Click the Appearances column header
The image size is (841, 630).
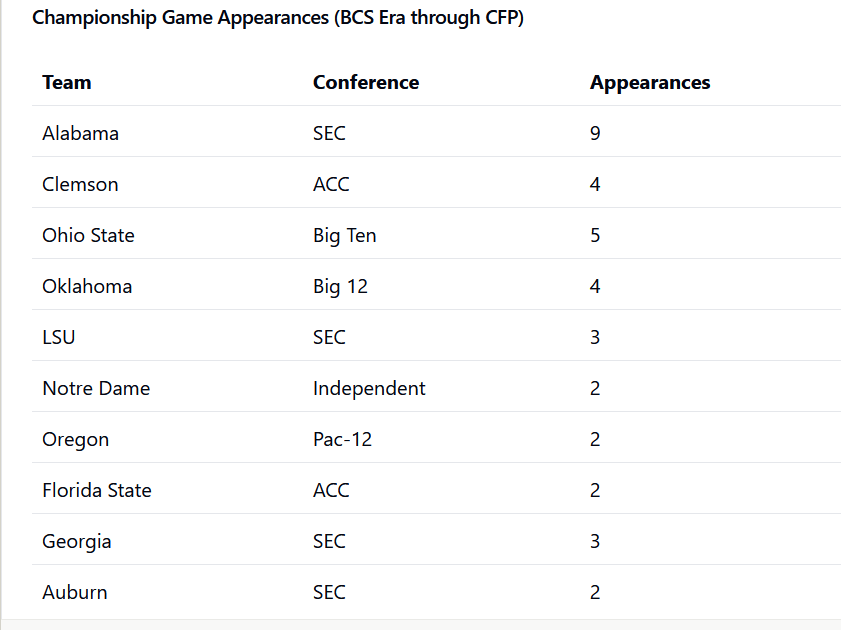coord(650,83)
